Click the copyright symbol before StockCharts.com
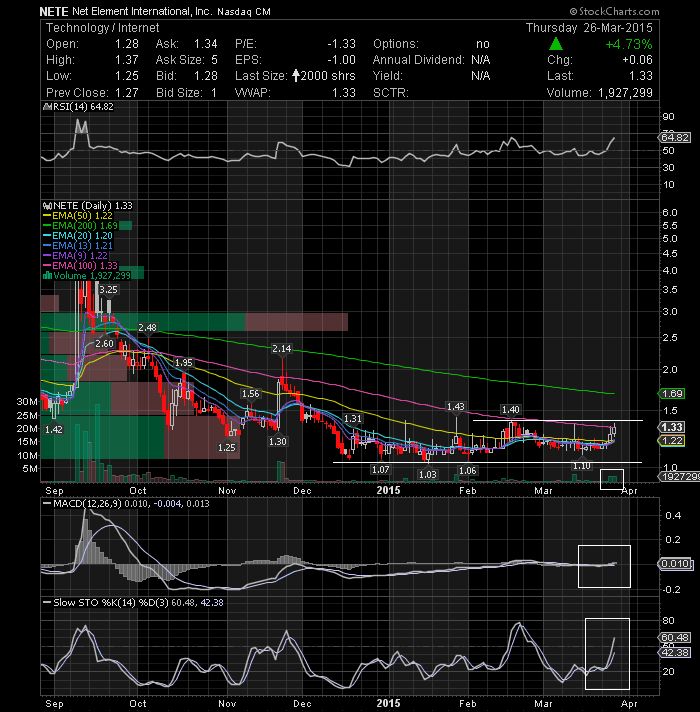Viewport: 700px width, 712px height. click(x=574, y=11)
